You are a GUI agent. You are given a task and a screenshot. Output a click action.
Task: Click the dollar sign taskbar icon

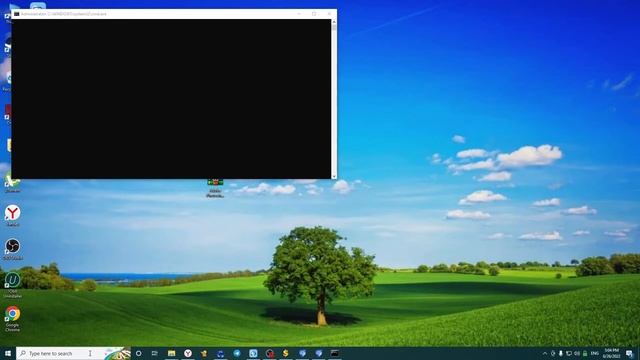286,353
